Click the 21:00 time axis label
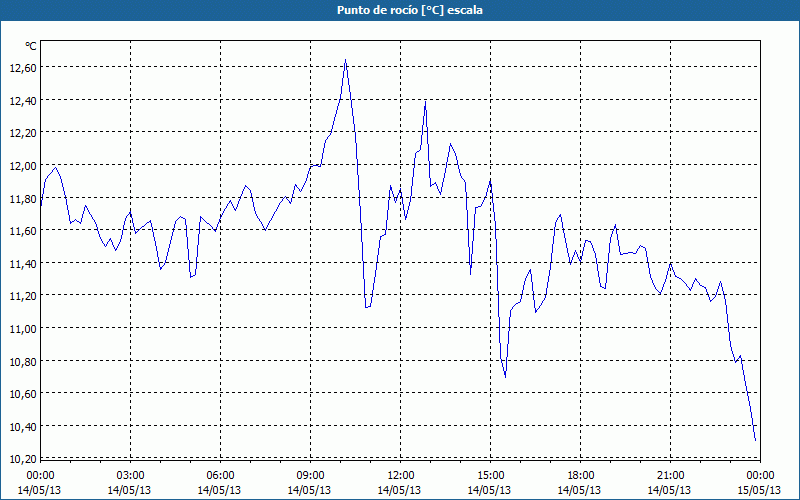This screenshot has width=800, height=500. 670,476
